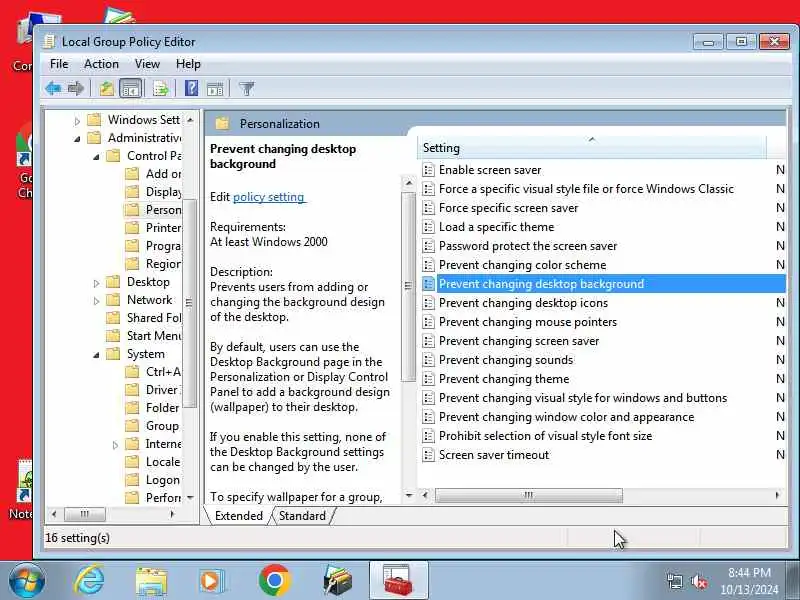The width and height of the screenshot is (800, 600).
Task: Collapse the Control Panel tree node
Action: [x=96, y=157]
